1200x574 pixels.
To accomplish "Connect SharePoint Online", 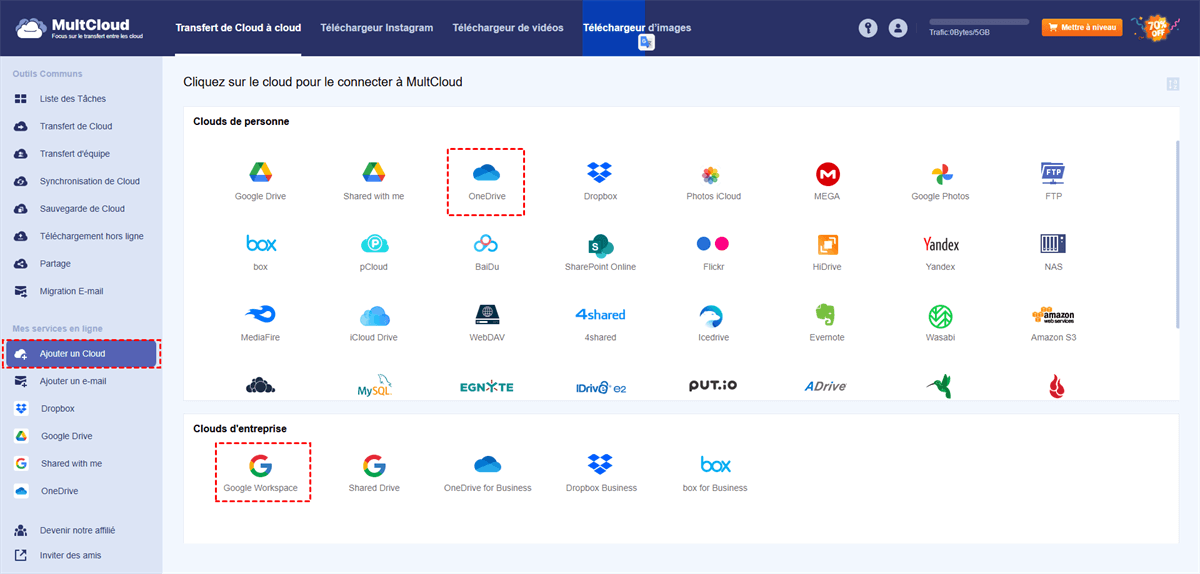I will pyautogui.click(x=600, y=252).
